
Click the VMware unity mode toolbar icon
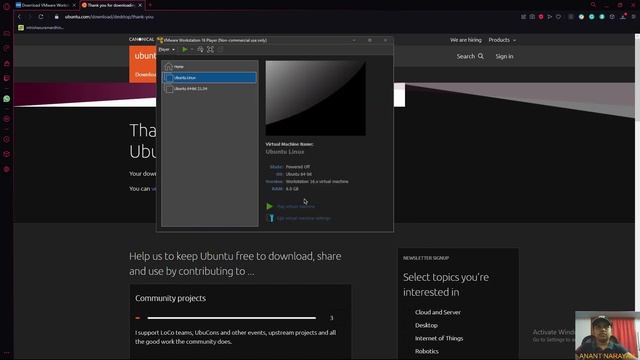220,49
